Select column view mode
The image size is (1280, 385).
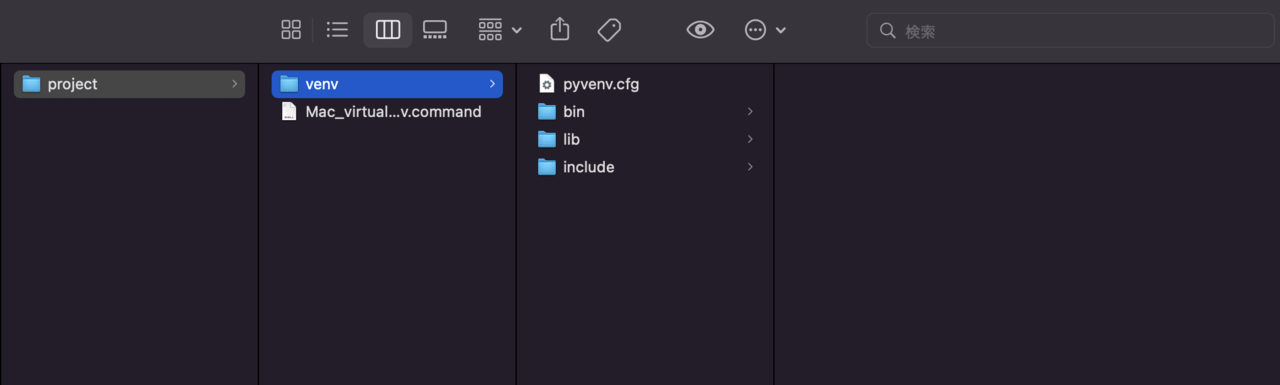388,30
